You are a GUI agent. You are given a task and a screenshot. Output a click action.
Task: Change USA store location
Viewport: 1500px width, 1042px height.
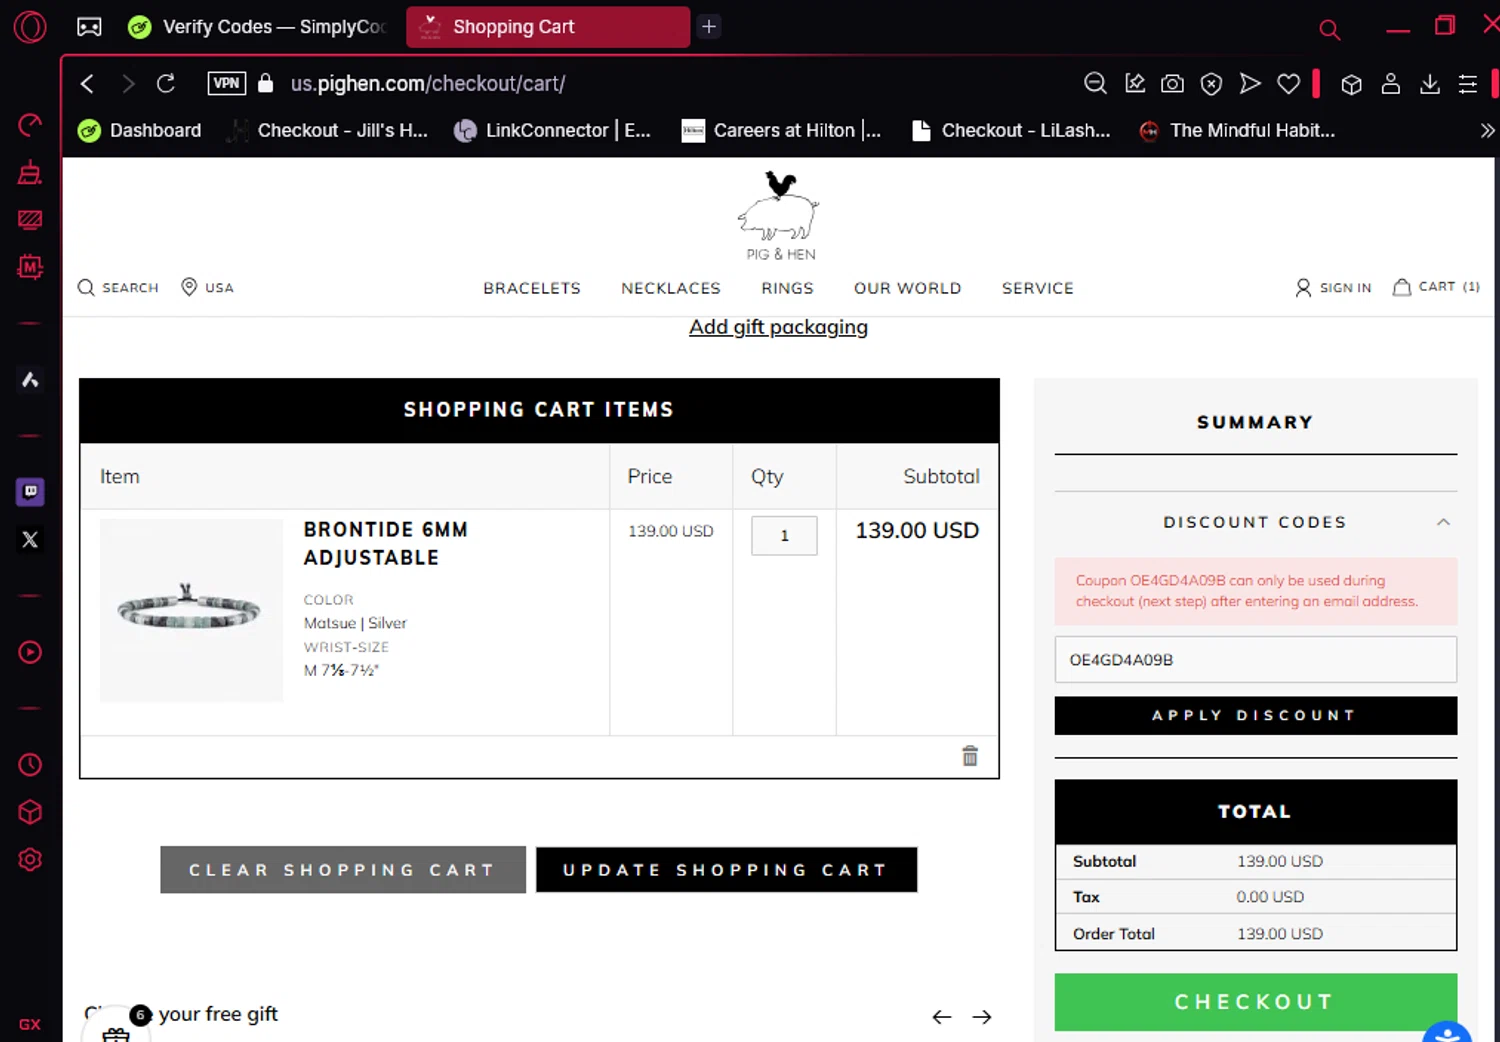(207, 288)
